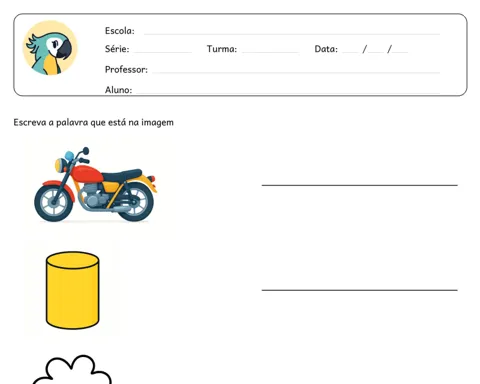Click the motorcycle's front wheel
This screenshot has height=384, width=480.
pyautogui.click(x=54, y=202)
